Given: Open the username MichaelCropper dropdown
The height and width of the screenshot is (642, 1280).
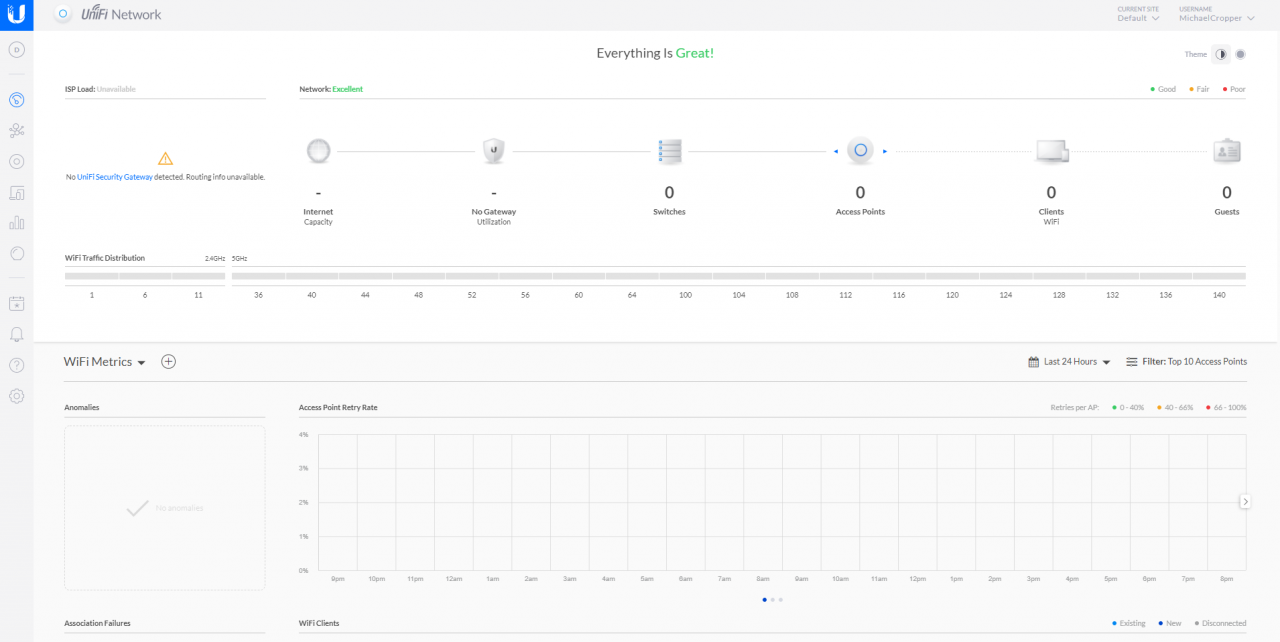Looking at the screenshot, I should tap(1213, 17).
